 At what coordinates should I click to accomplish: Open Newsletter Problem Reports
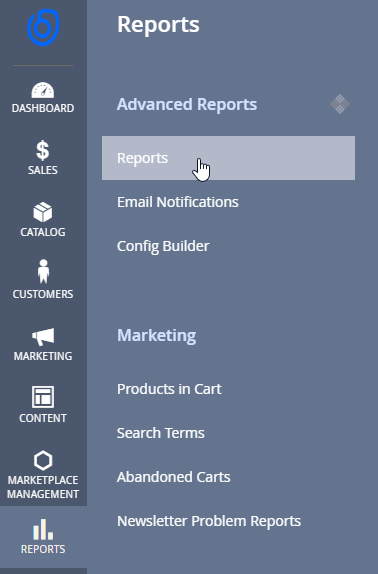point(209,521)
